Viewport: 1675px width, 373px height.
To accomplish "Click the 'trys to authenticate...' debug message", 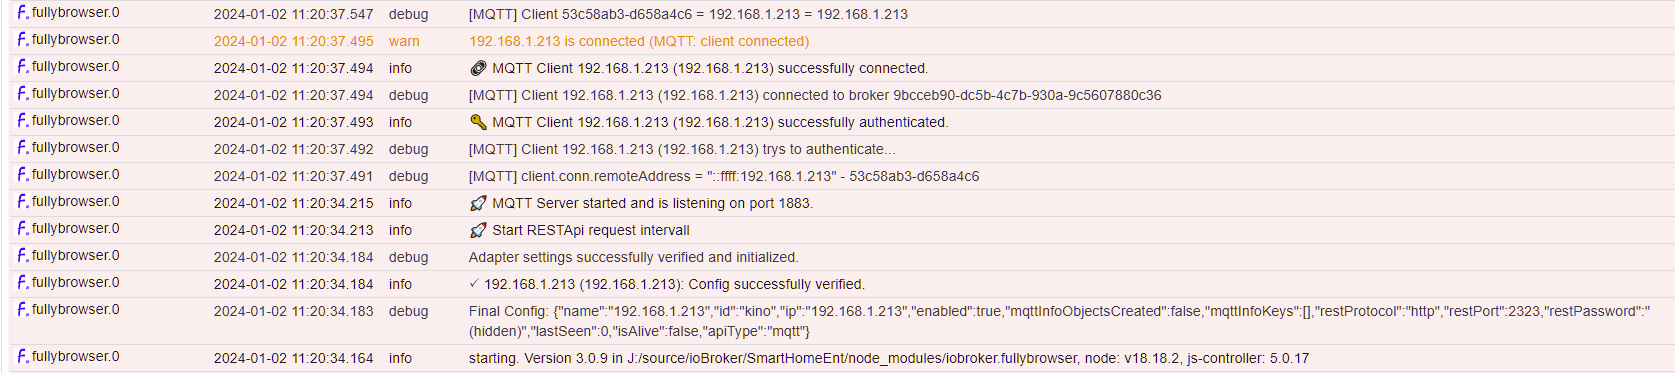I will 682,149.
